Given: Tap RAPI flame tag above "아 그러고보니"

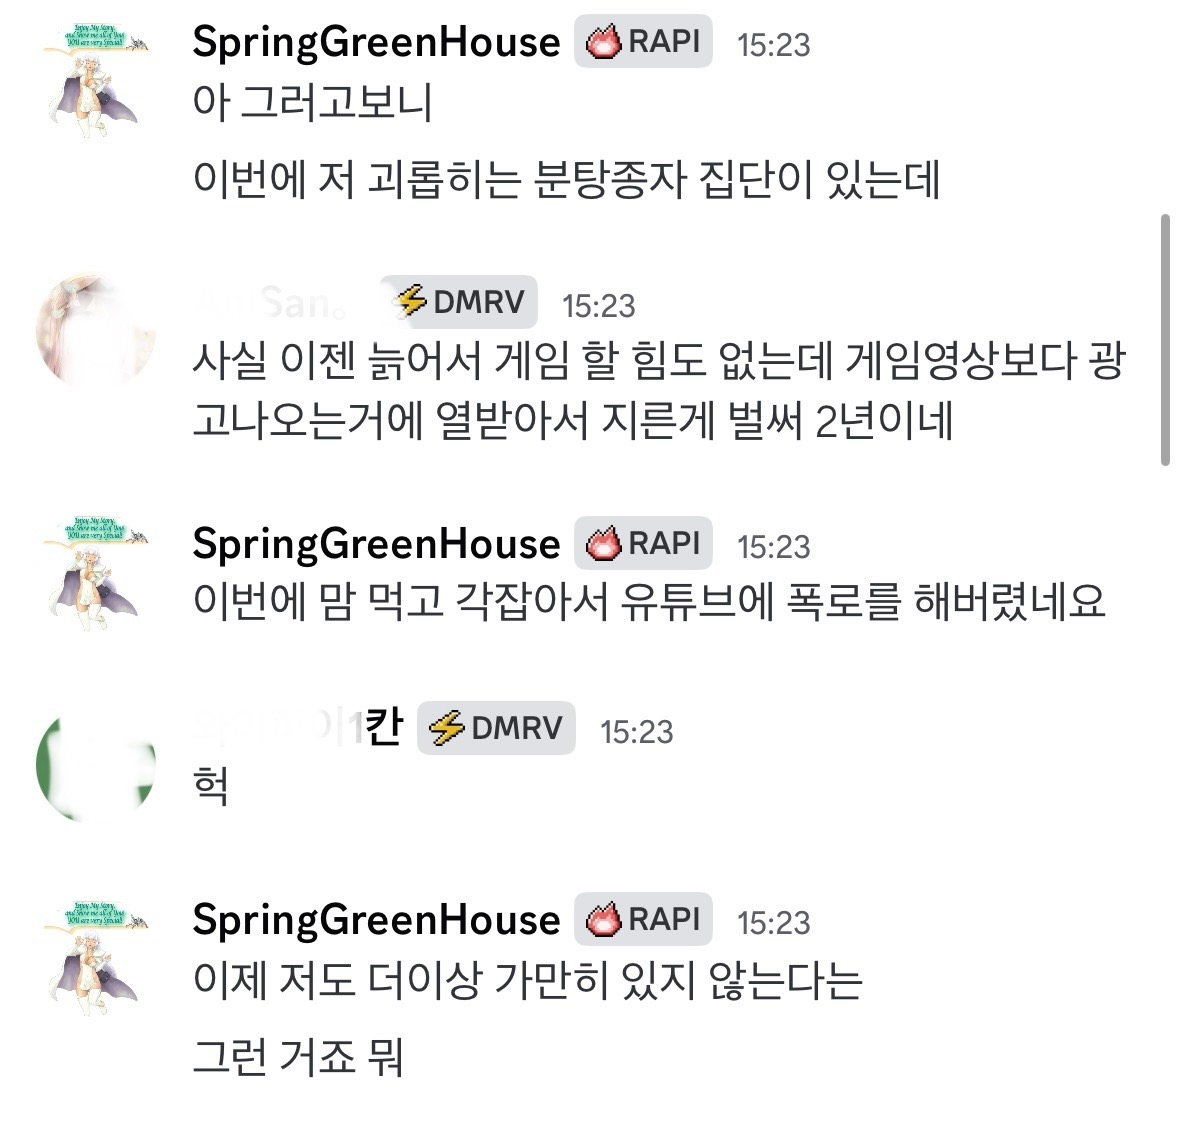Looking at the screenshot, I should (643, 42).
